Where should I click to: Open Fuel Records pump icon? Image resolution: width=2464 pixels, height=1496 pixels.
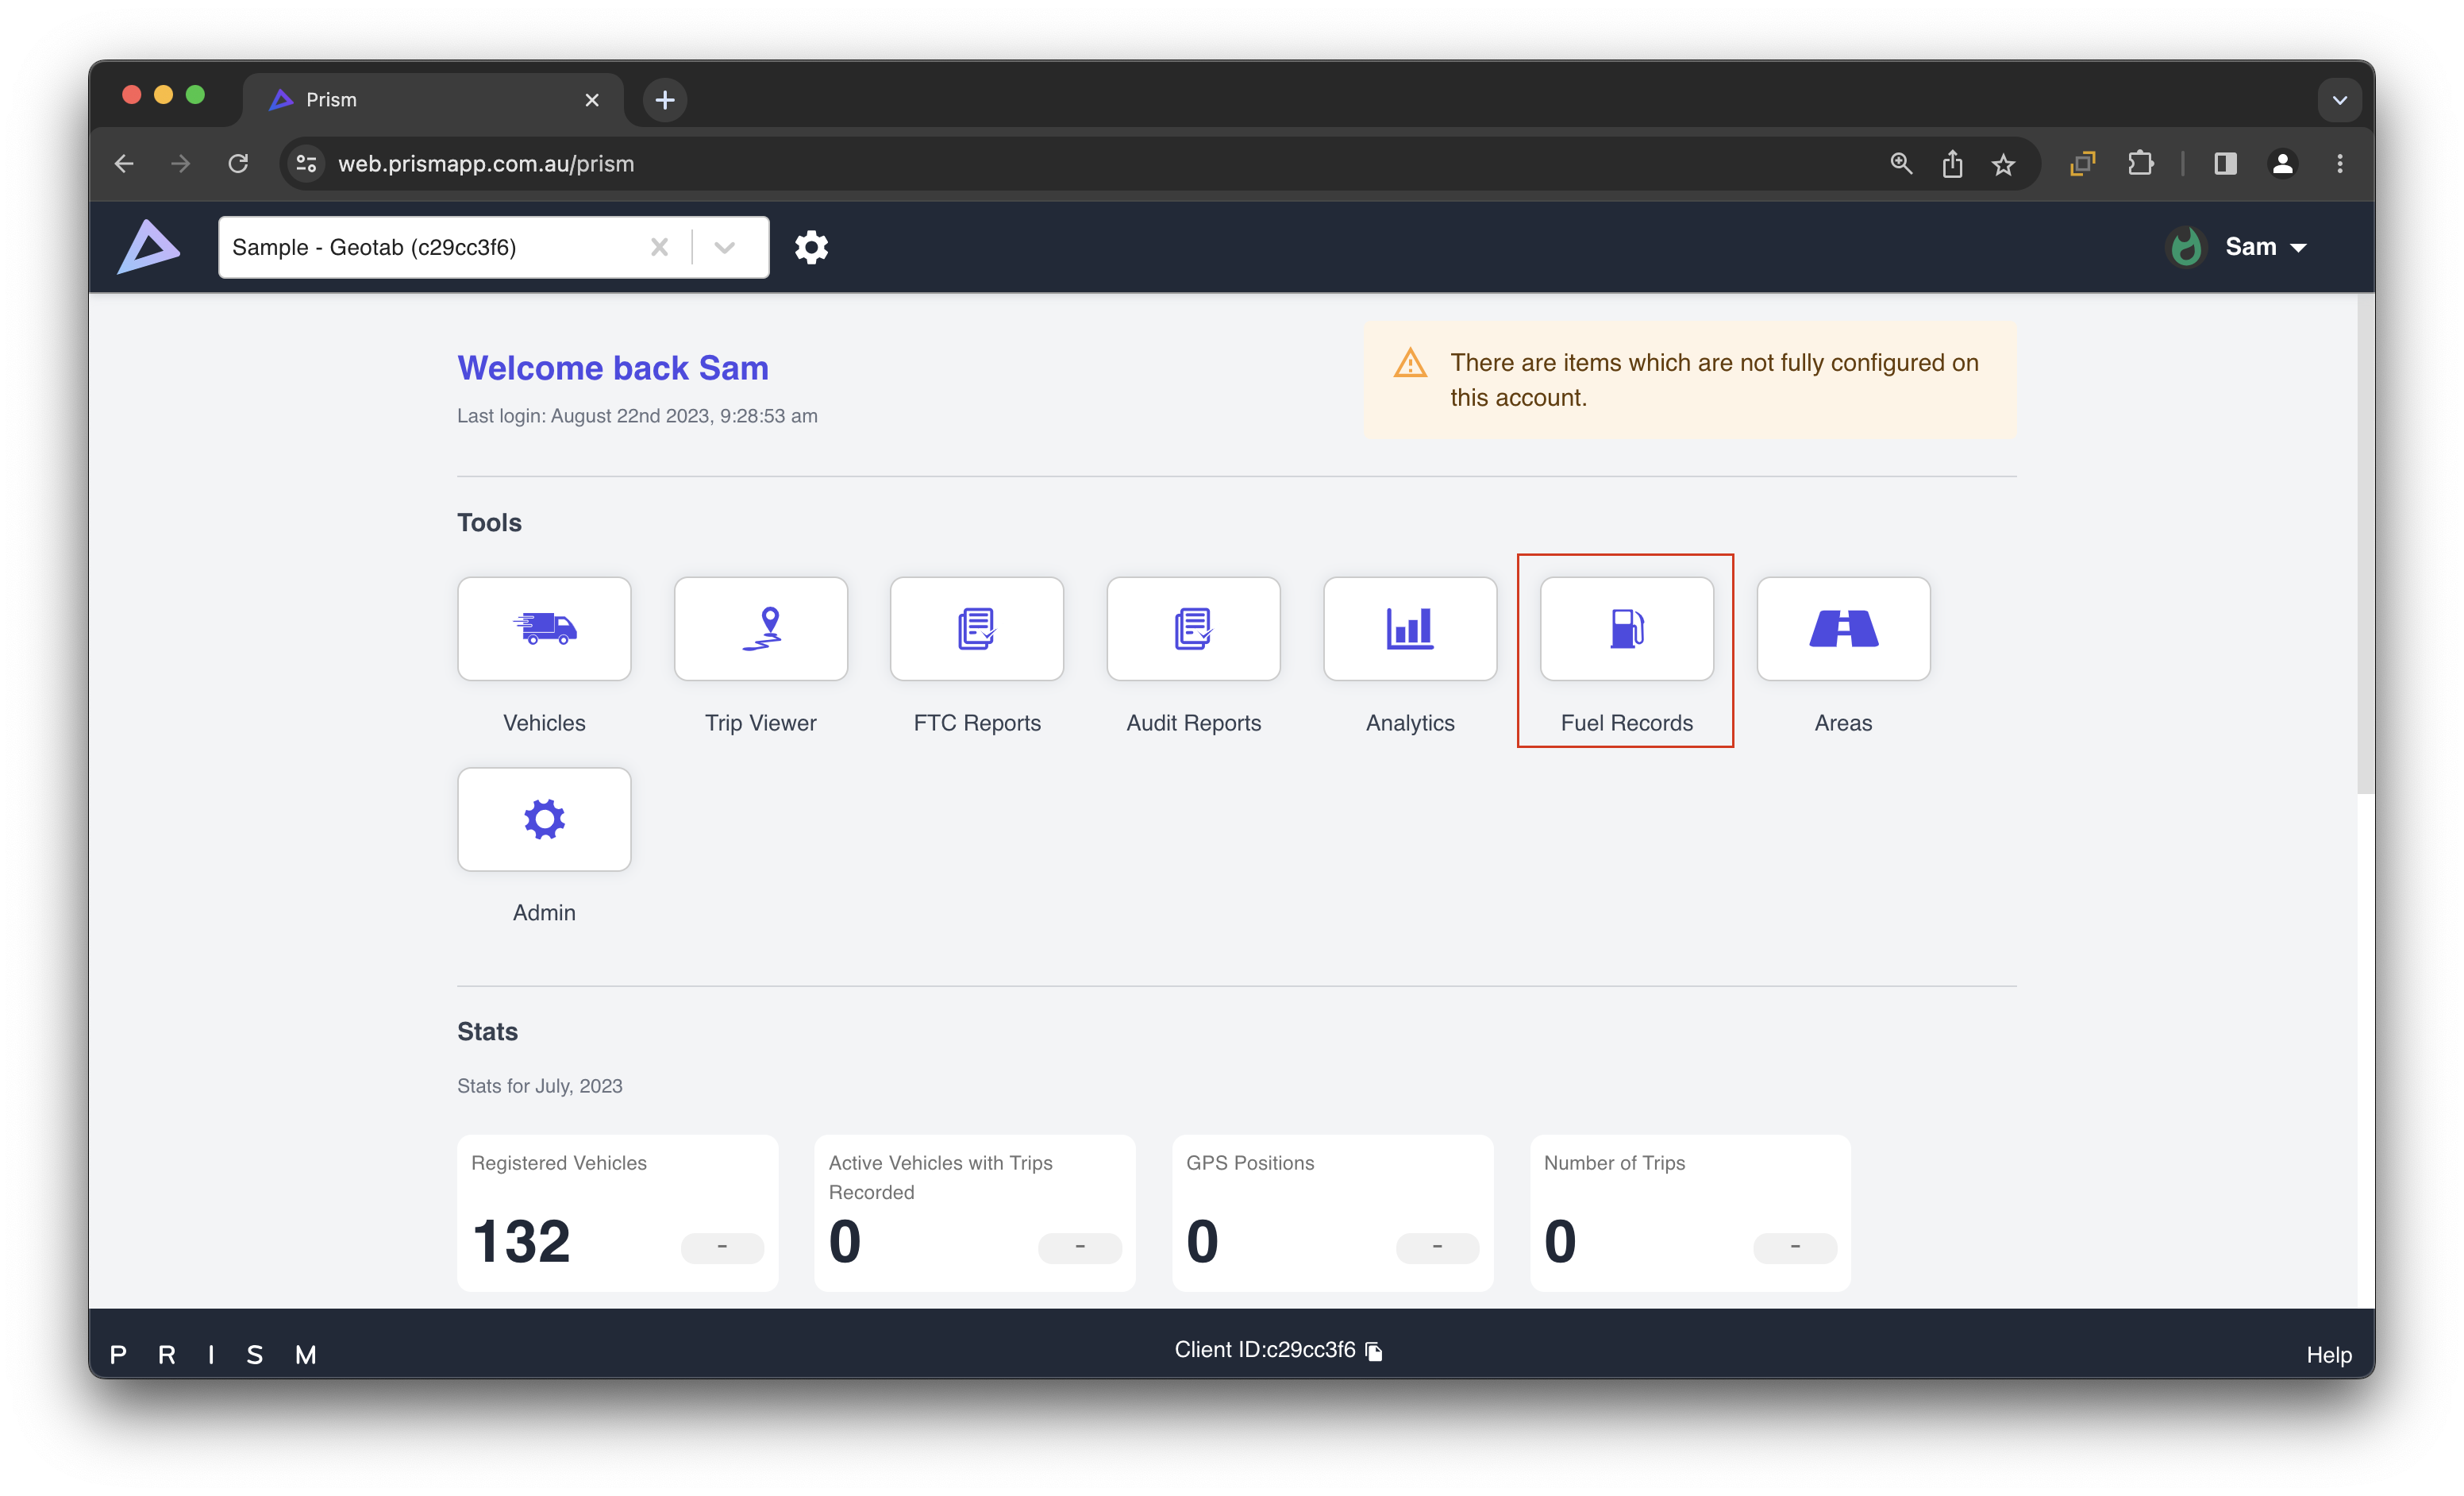[1626, 629]
